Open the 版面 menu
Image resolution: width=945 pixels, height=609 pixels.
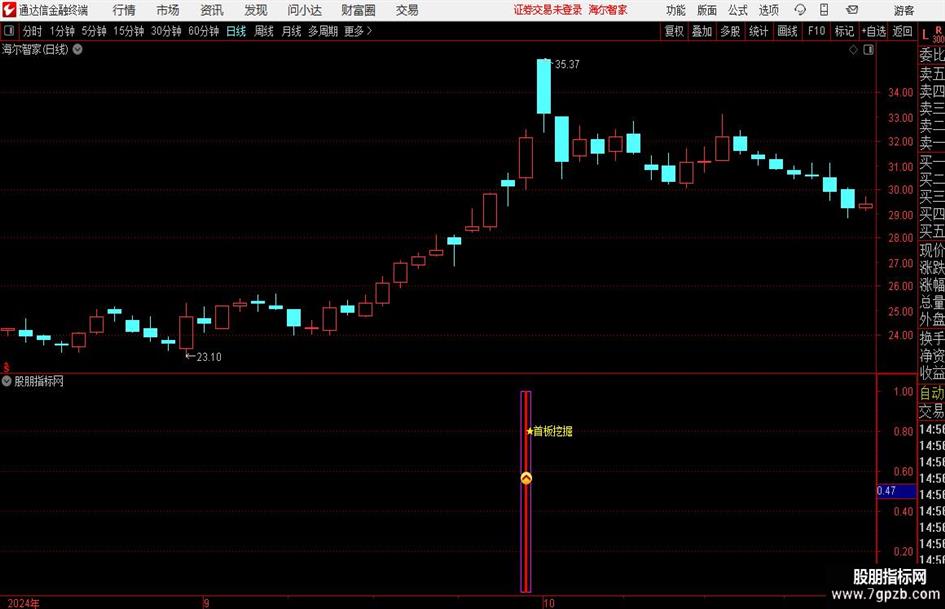coord(706,10)
